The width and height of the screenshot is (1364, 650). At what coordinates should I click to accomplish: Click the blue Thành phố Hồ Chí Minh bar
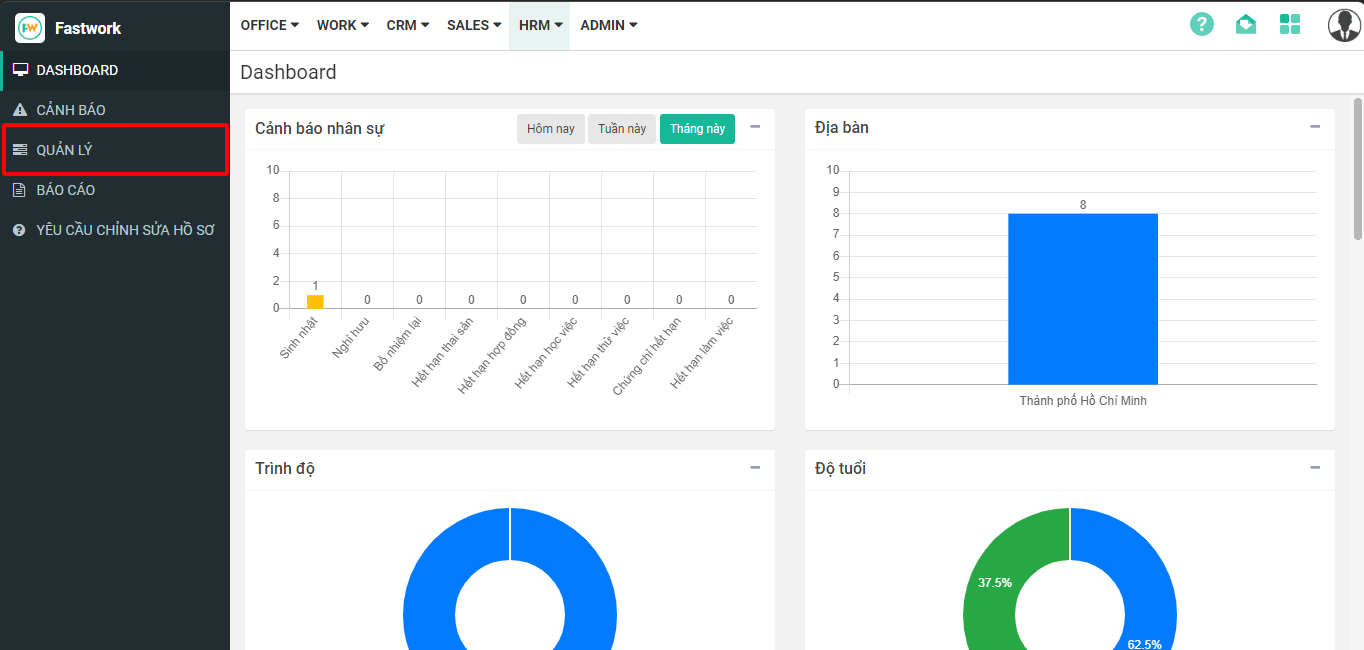coord(1082,298)
